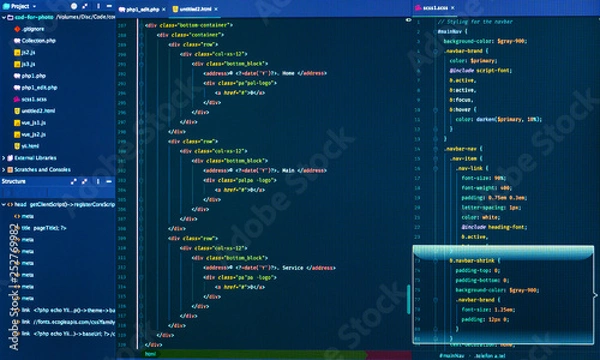Open the Project panel options menu
Screen dimensions: 600x360
(98, 6)
